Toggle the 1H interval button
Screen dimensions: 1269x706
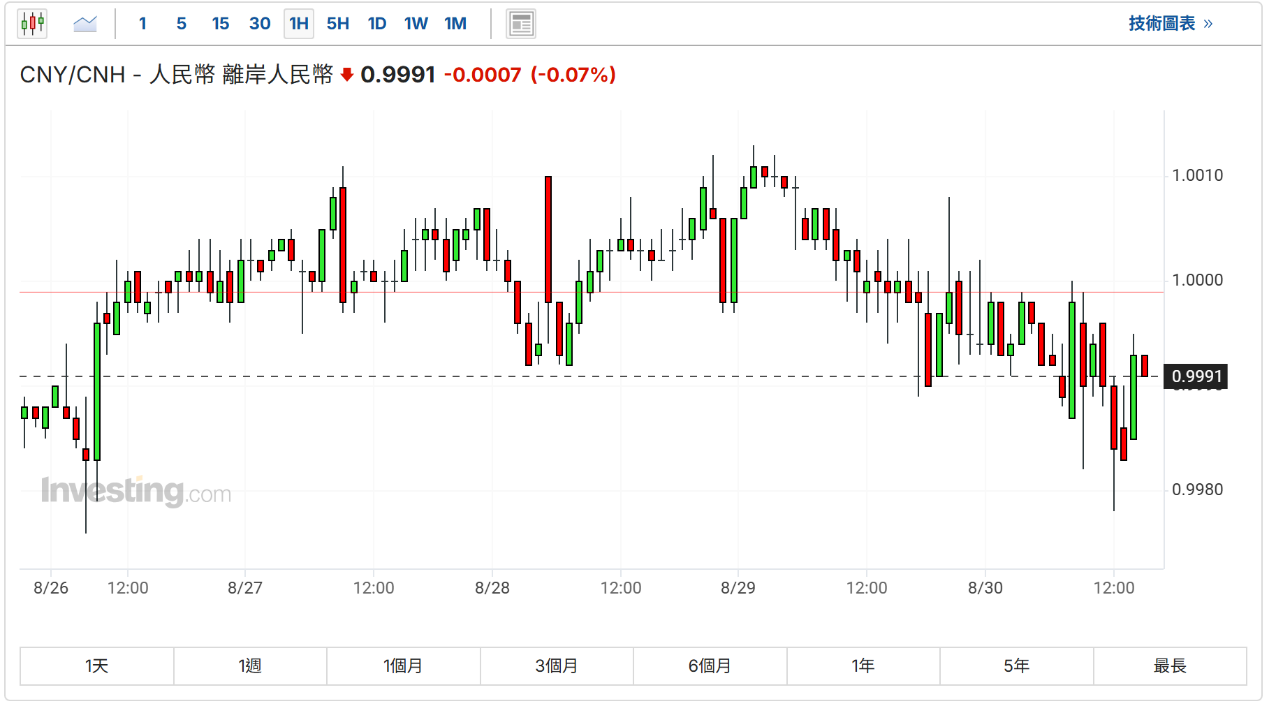298,23
